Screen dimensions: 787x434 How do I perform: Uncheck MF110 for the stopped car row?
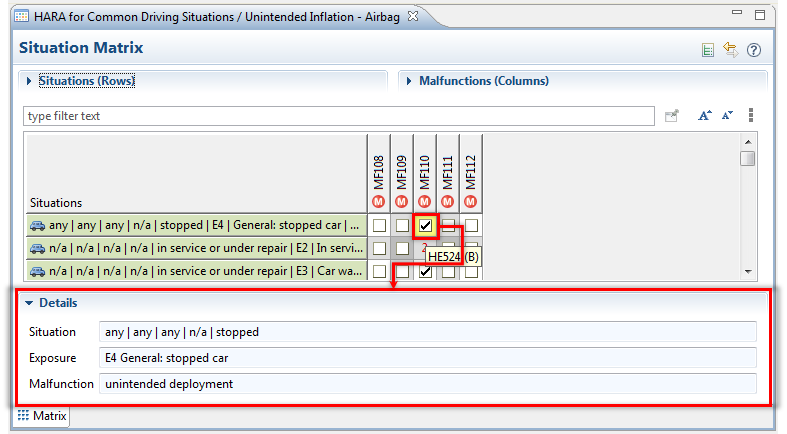click(425, 226)
